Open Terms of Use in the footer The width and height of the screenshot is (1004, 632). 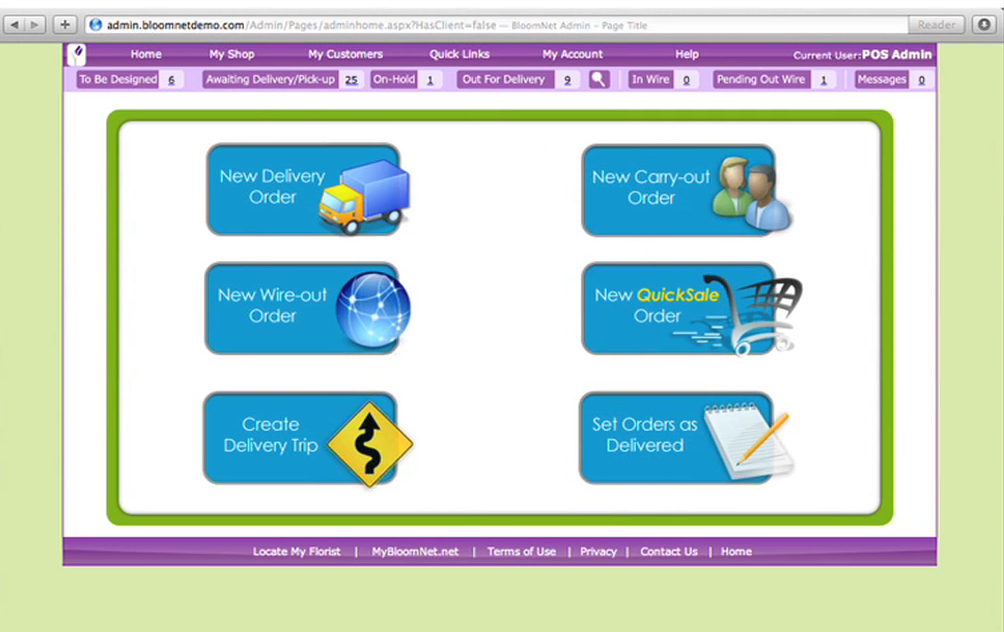pos(521,551)
